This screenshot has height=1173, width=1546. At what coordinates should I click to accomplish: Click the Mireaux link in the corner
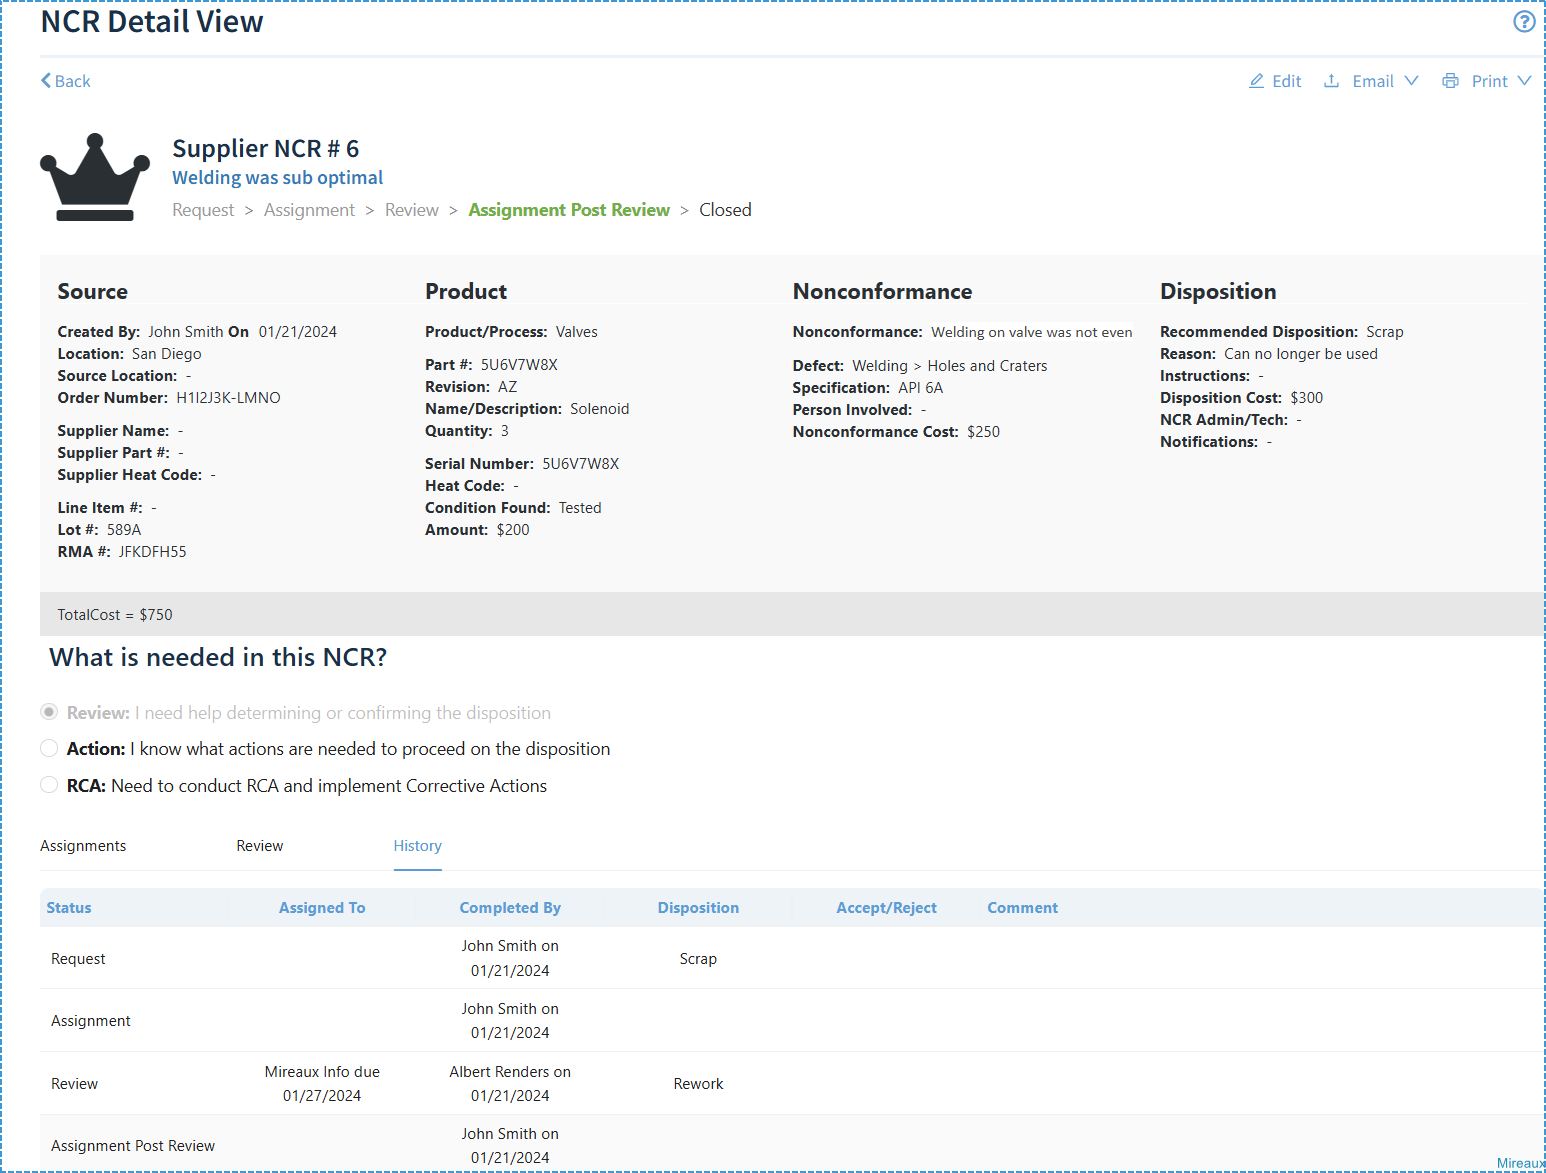tap(1521, 1163)
